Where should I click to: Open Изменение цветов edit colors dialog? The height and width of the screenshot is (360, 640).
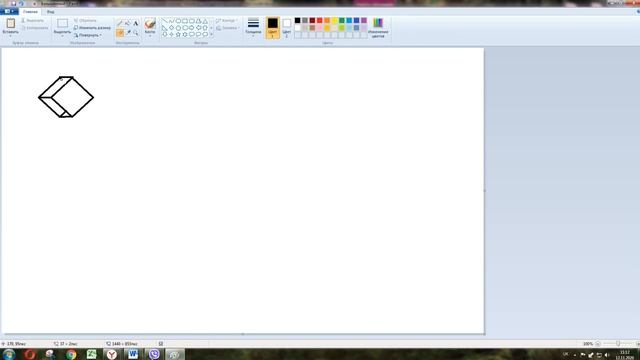pos(378,27)
